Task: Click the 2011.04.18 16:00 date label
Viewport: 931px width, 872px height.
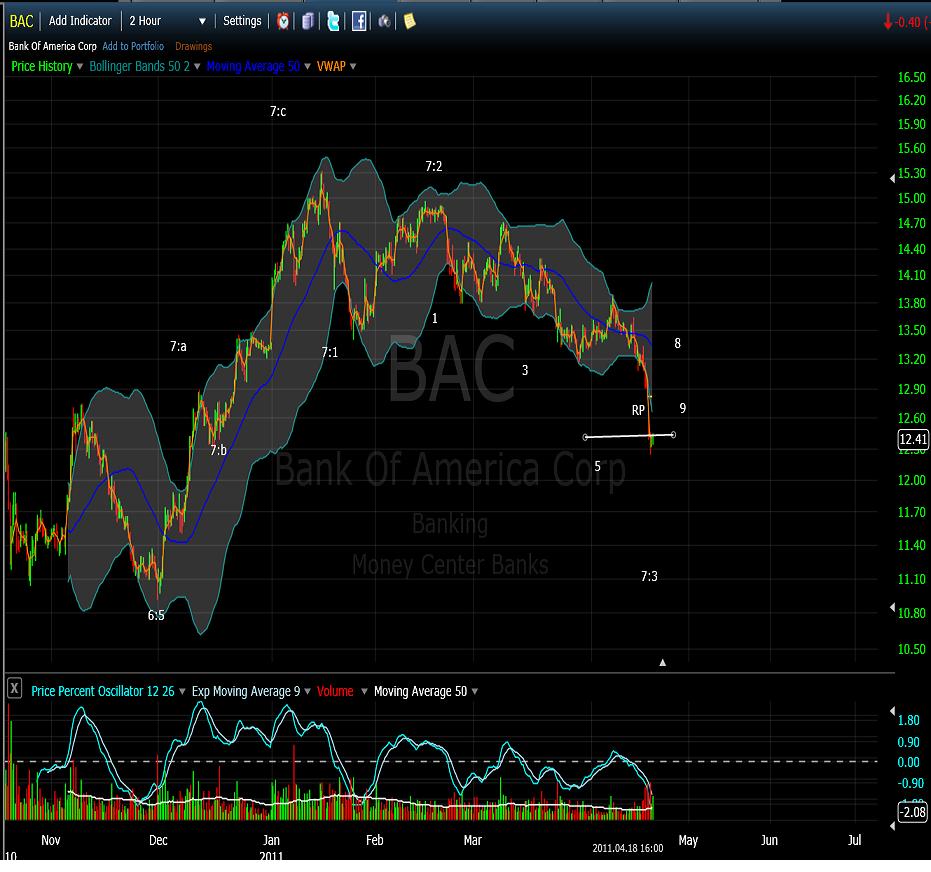Action: (x=628, y=848)
